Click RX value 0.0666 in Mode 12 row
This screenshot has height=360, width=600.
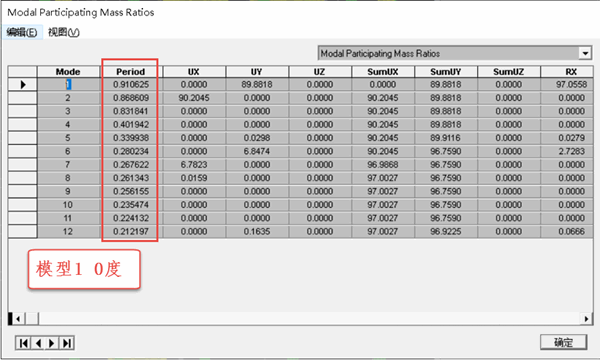click(x=567, y=231)
